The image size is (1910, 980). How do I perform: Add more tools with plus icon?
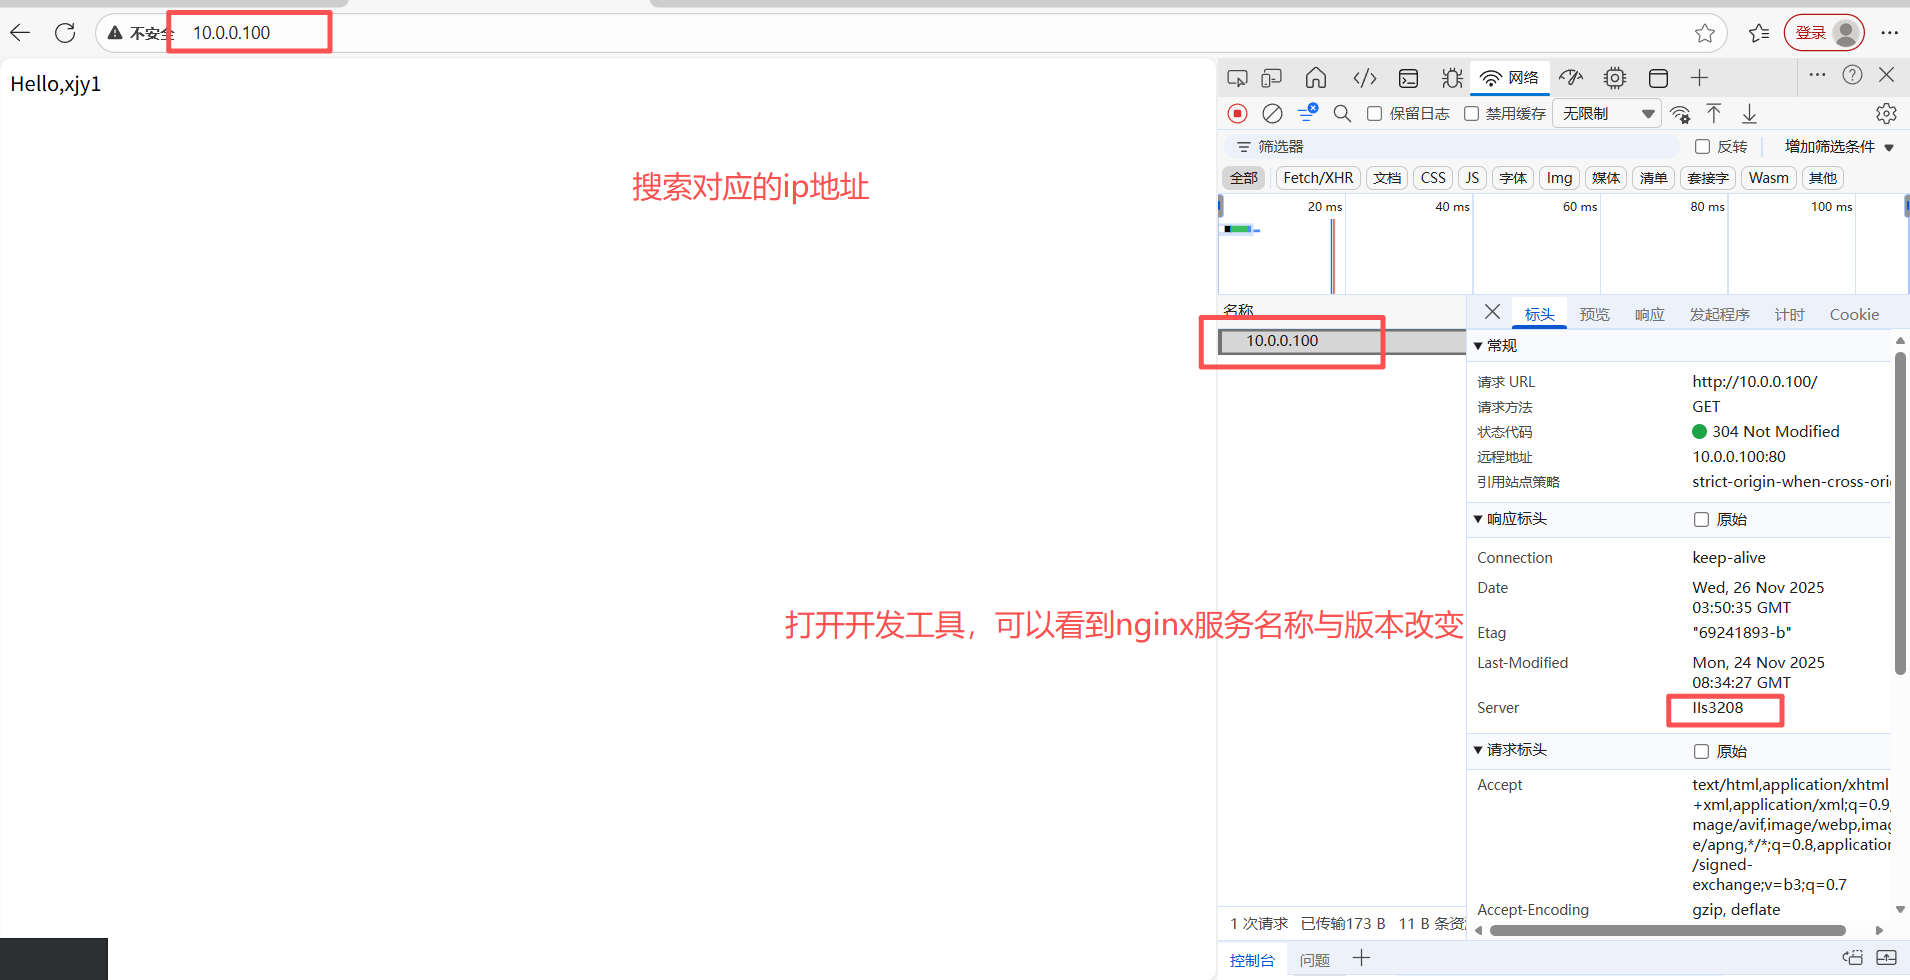tap(1699, 78)
